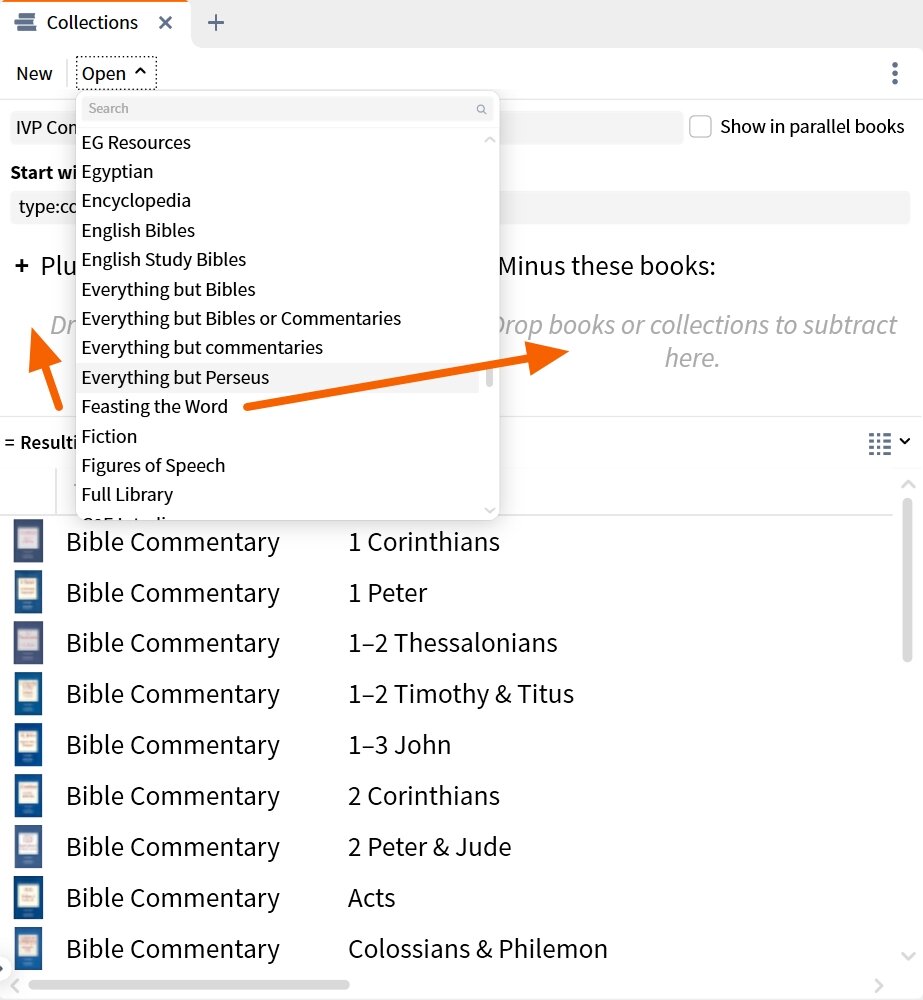
Task: Click the dropdown list scrollbar thumb
Action: tap(489, 376)
